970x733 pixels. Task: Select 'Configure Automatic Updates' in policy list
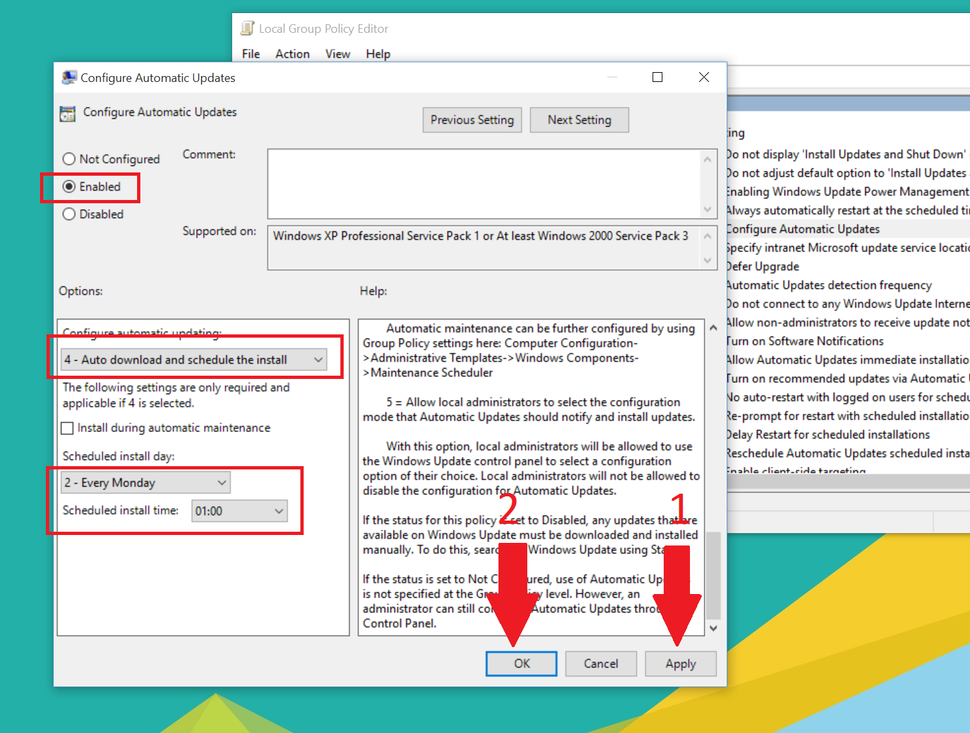pos(848,229)
